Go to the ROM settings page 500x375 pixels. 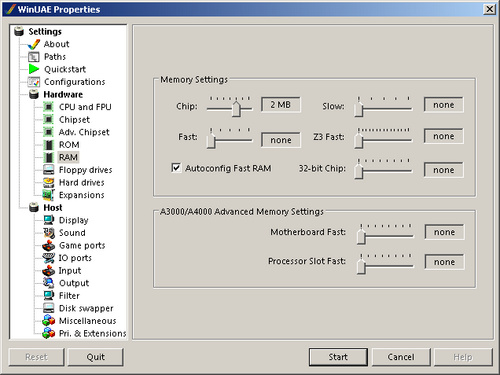tap(69, 145)
